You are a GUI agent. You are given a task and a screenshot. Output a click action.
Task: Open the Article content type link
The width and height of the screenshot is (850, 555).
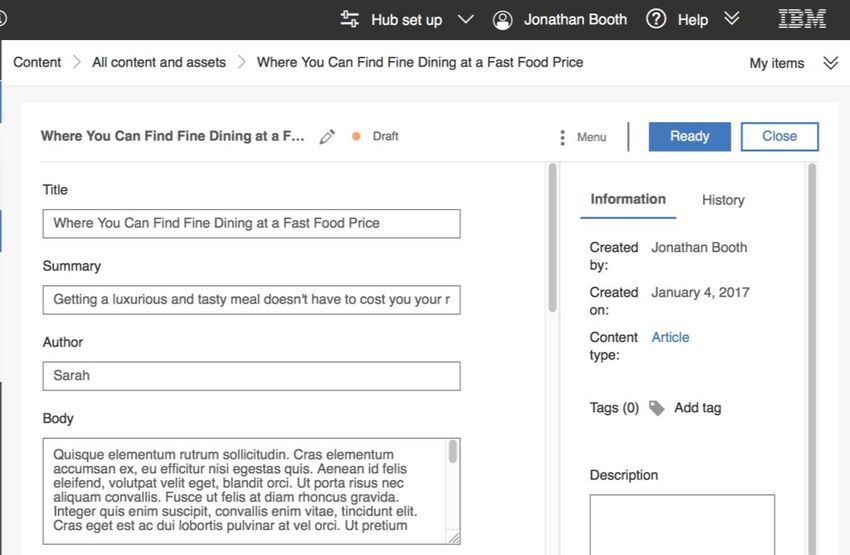(670, 337)
